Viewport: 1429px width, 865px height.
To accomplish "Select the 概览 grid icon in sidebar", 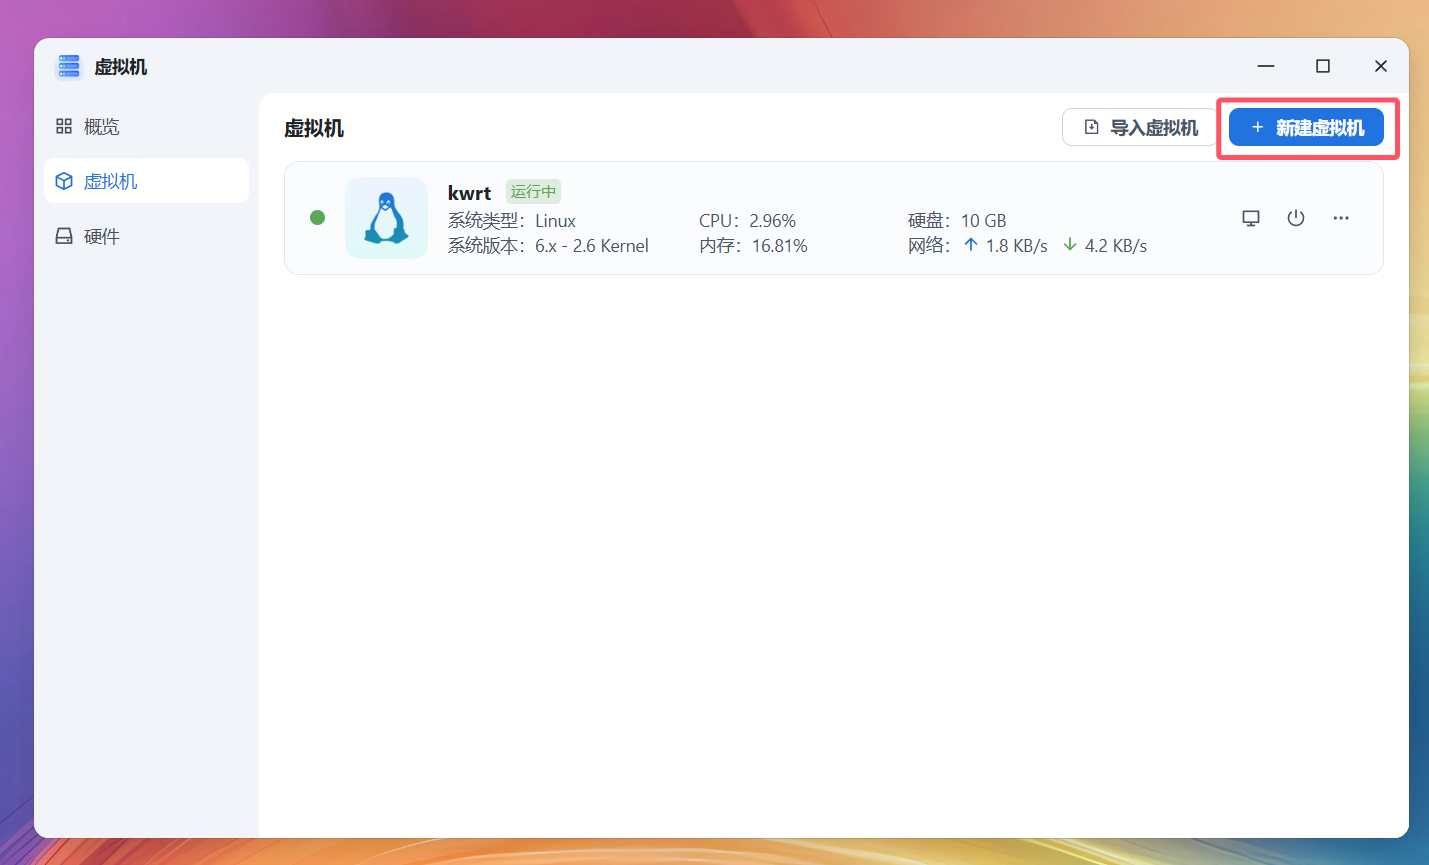I will click(x=63, y=126).
